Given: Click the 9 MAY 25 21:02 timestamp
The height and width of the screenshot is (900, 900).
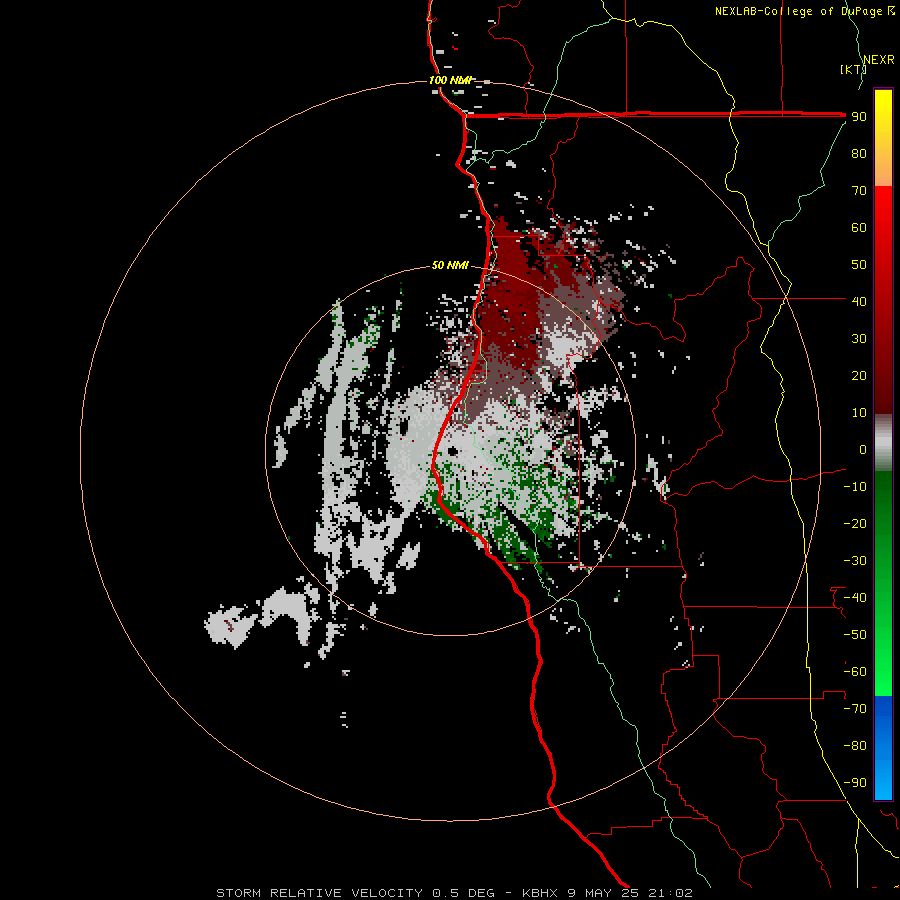Looking at the screenshot, I should pyautogui.click(x=630, y=893).
